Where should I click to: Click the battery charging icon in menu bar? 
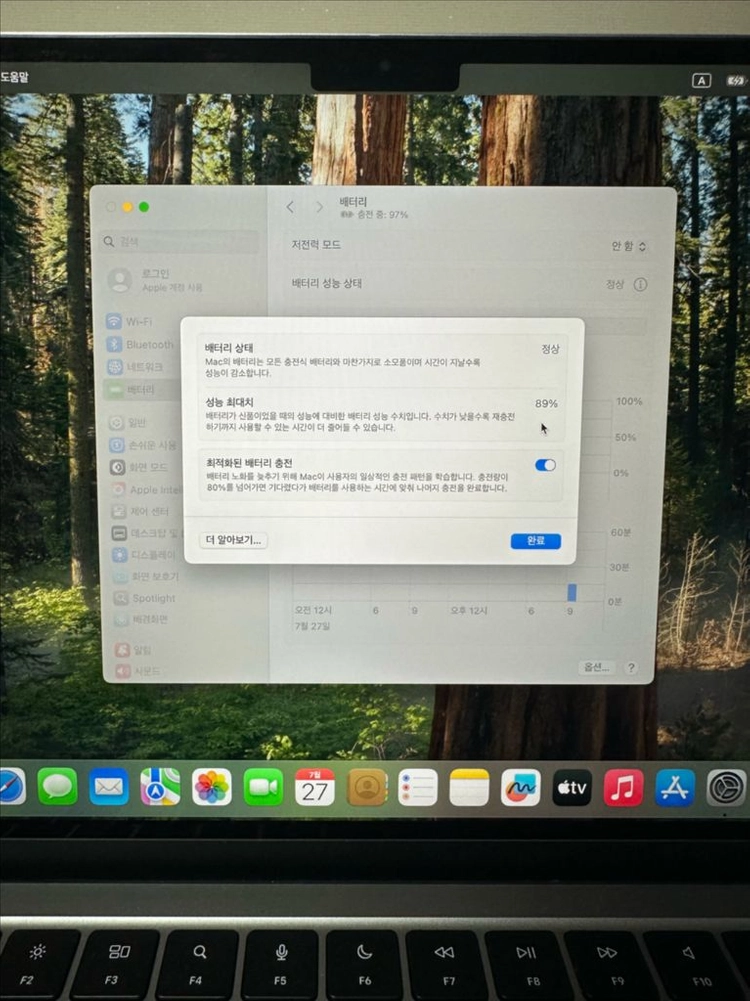point(737,80)
